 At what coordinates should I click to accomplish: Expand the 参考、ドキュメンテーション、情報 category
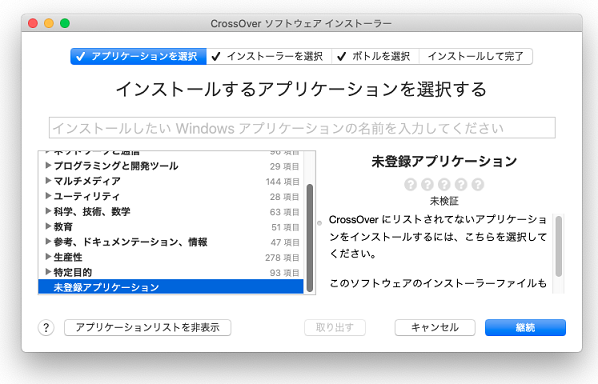pos(48,242)
